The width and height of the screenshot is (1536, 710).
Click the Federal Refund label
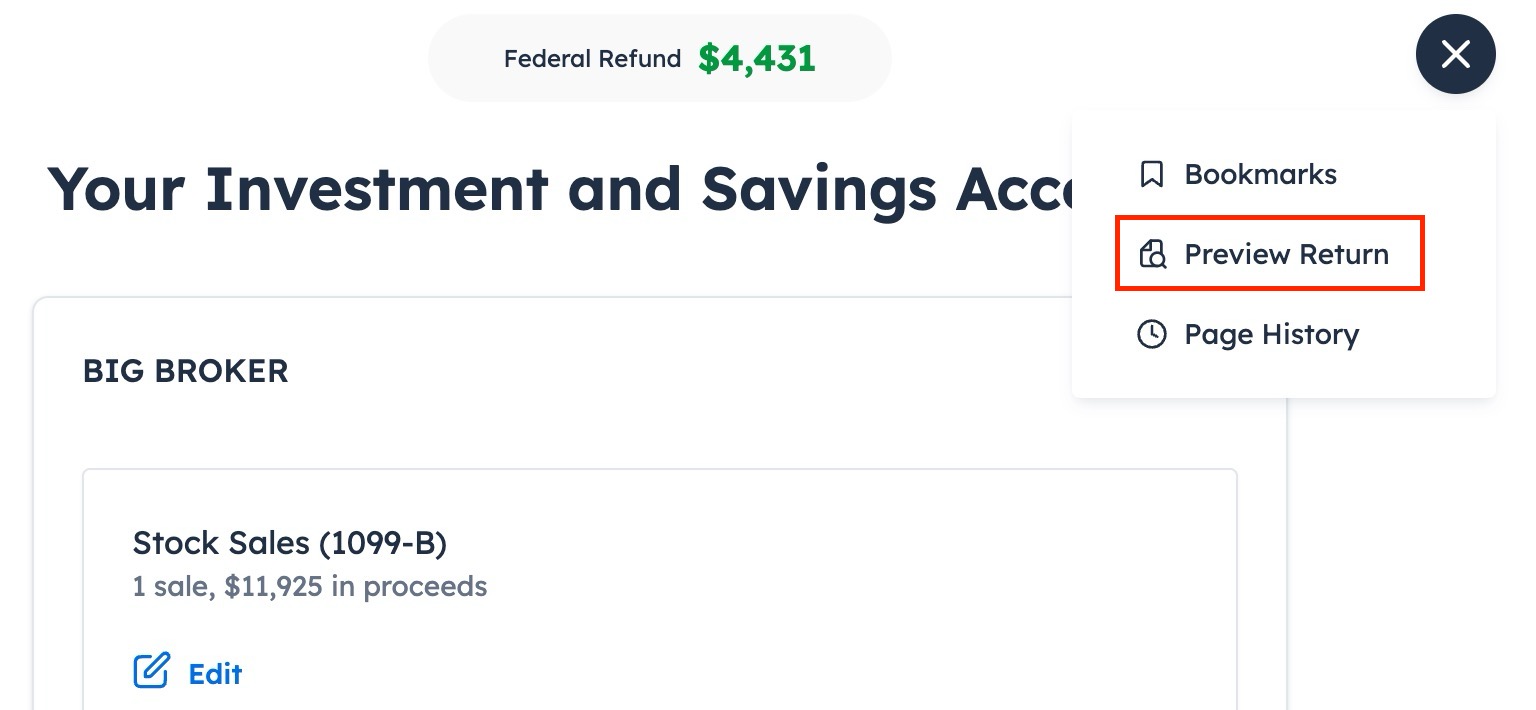coord(592,59)
